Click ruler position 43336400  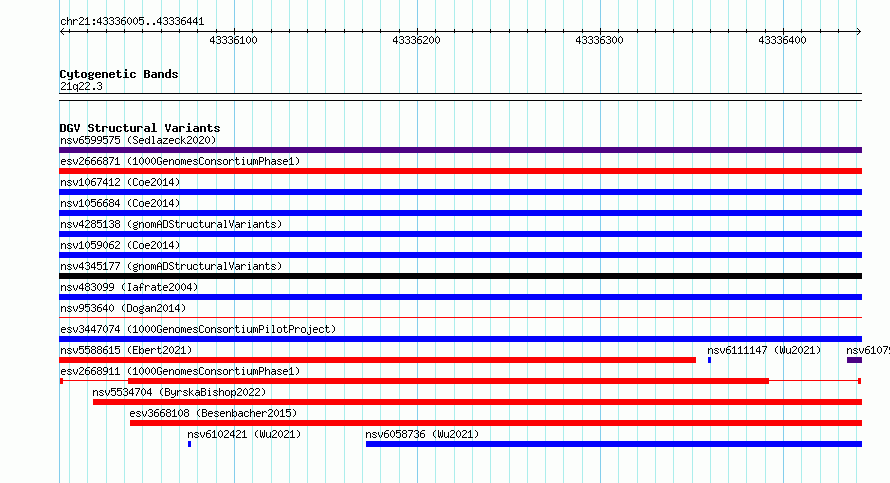(x=782, y=40)
